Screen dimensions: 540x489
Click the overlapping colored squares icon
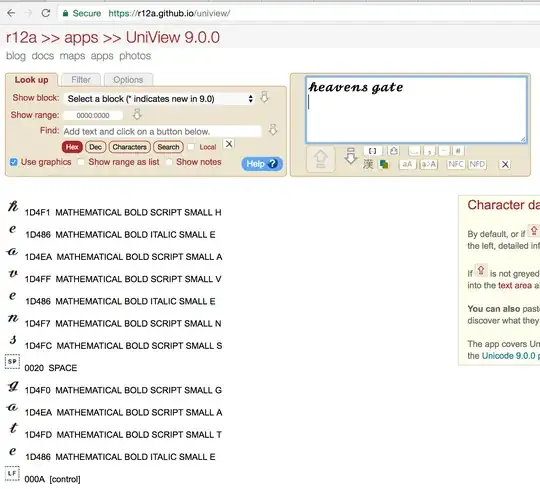(384, 164)
